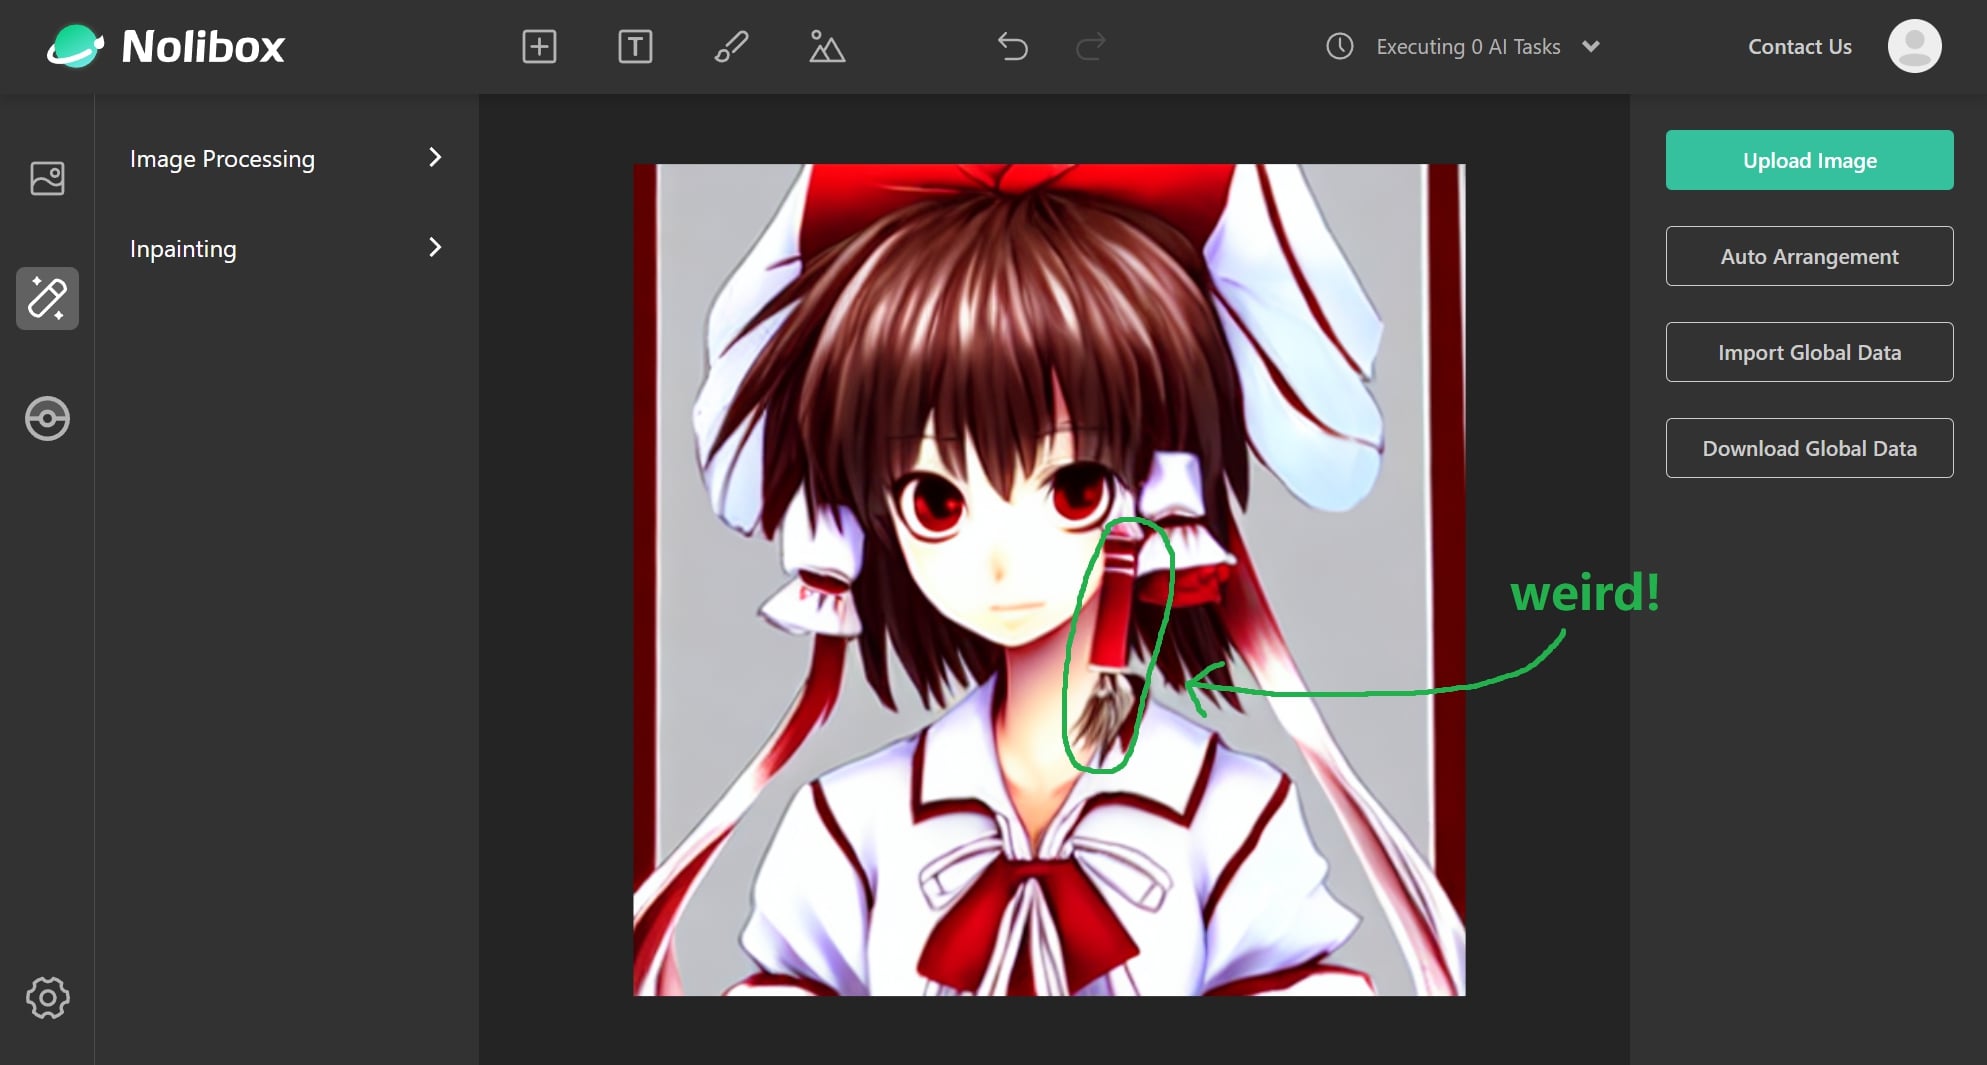Click the Import Global Data button

[x=1809, y=352]
